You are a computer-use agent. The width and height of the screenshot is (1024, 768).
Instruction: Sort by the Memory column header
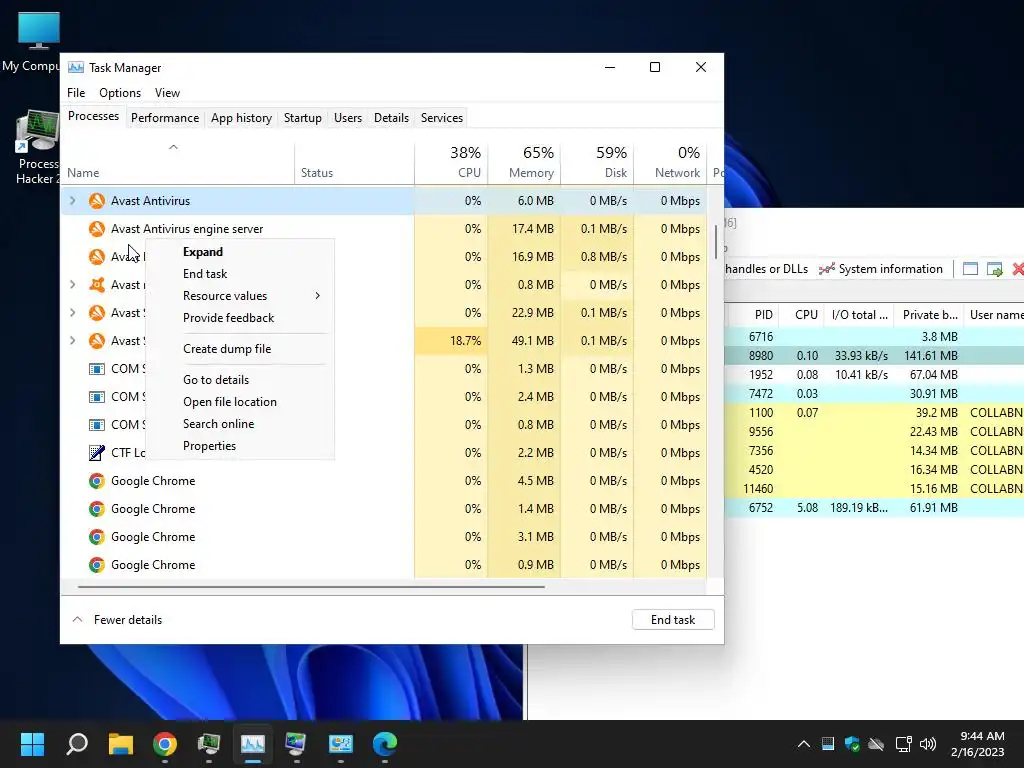[x=524, y=163]
